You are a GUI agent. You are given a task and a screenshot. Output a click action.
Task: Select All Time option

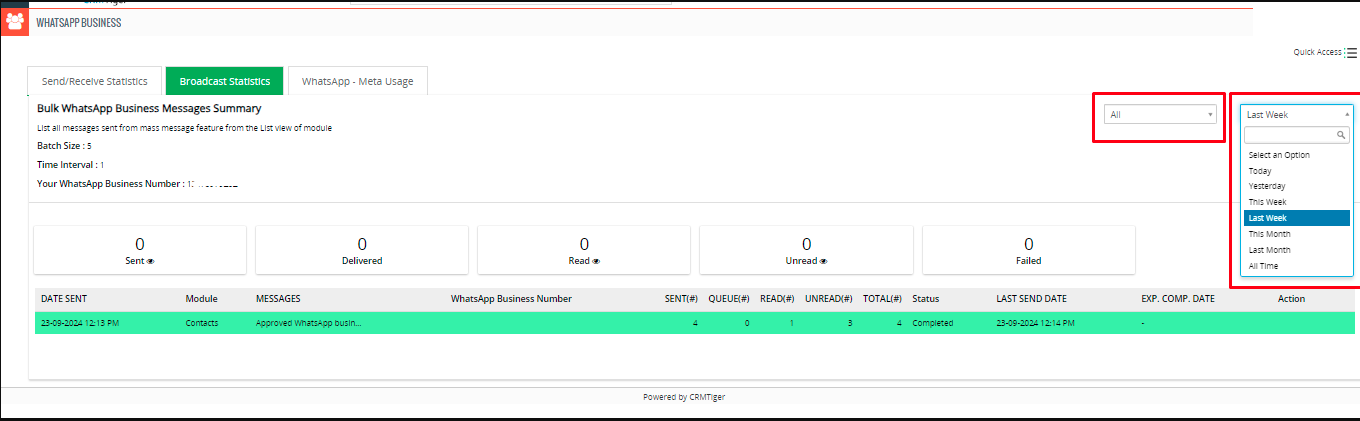[x=1297, y=266]
